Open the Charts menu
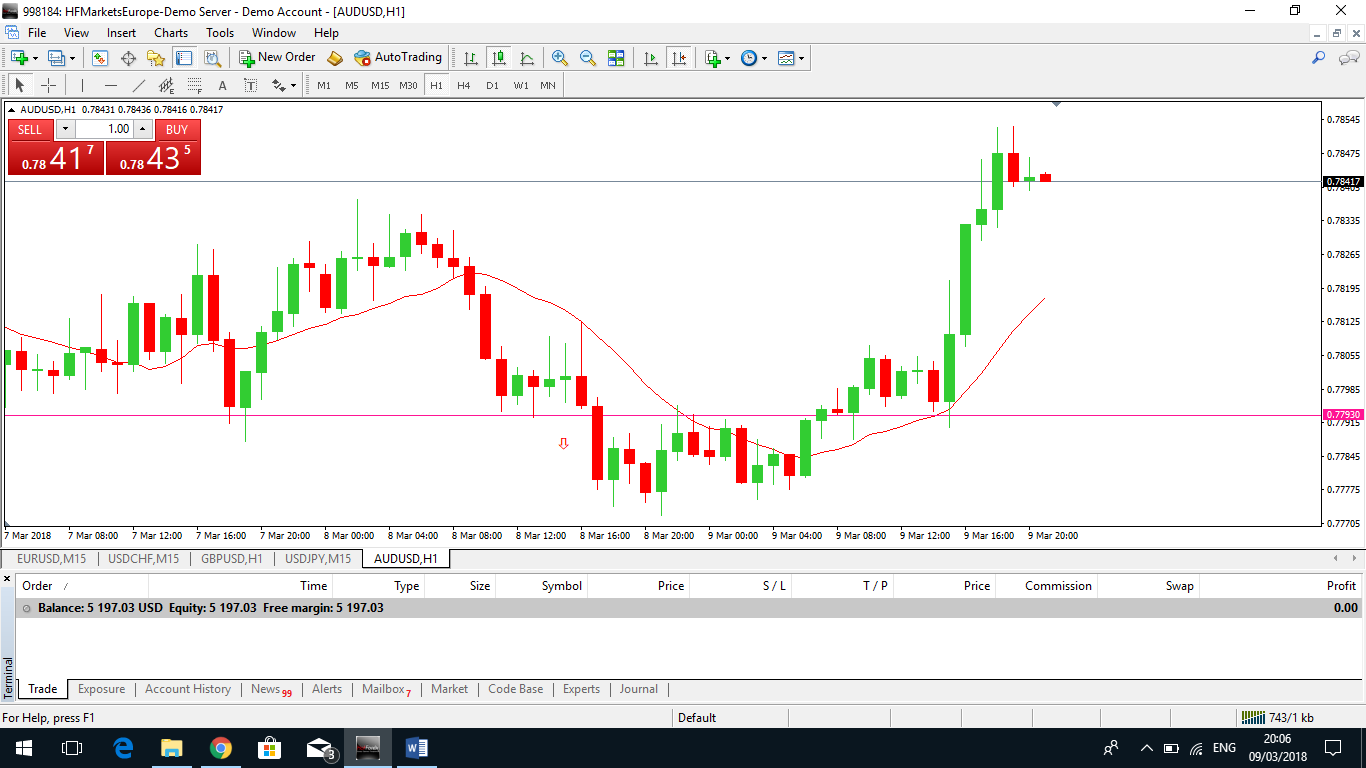This screenshot has width=1366, height=768. pos(171,33)
